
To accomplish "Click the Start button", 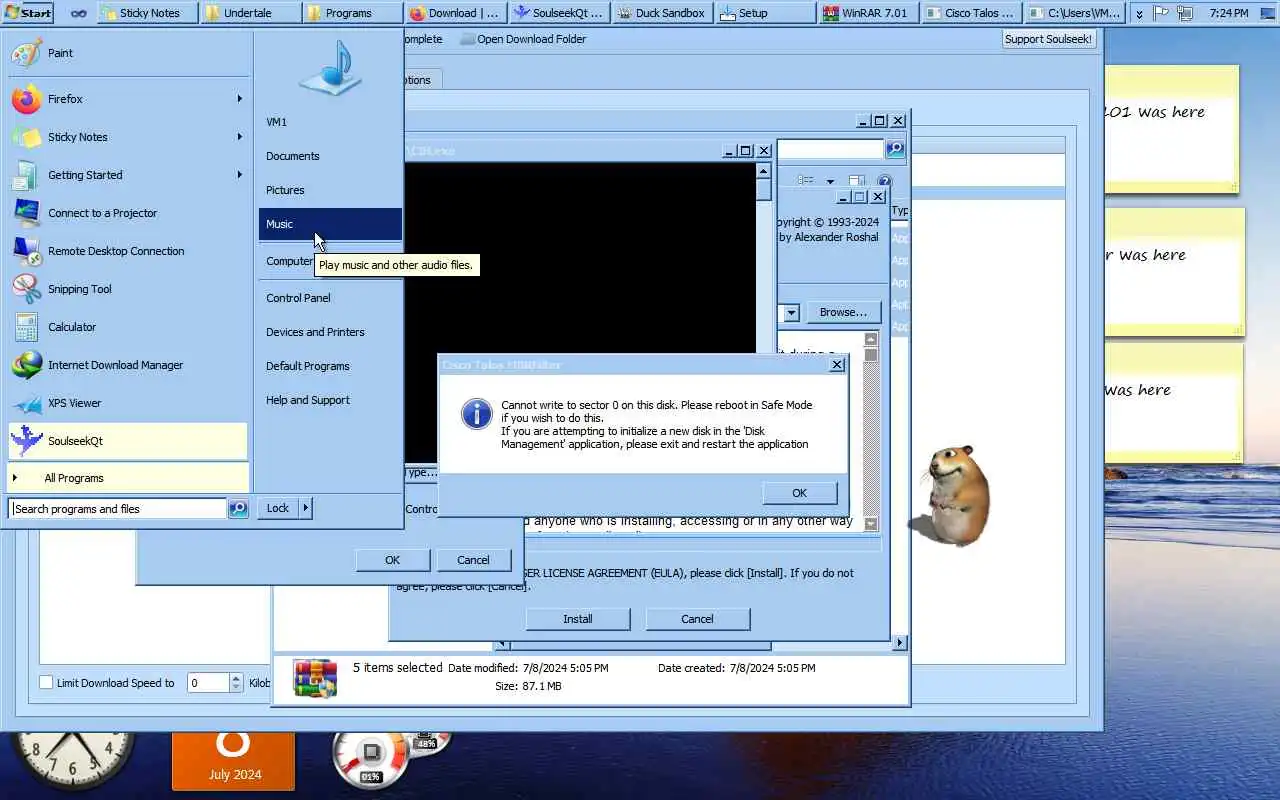I will click(28, 13).
